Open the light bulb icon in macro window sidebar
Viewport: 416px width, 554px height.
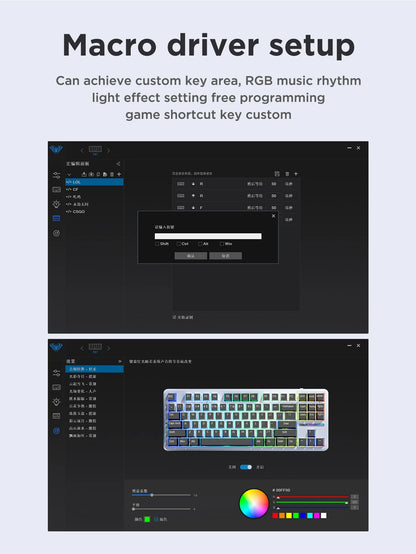[x=57, y=204]
